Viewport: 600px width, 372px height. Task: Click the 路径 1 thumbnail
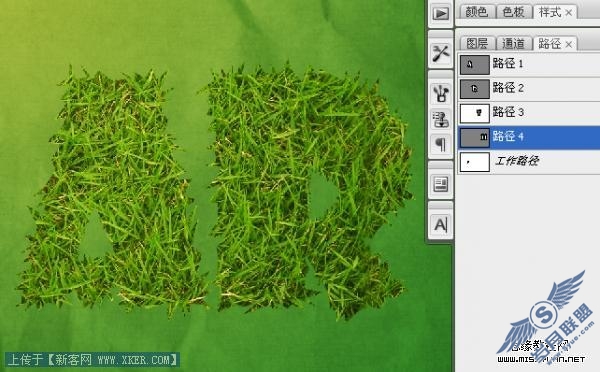pyautogui.click(x=474, y=65)
